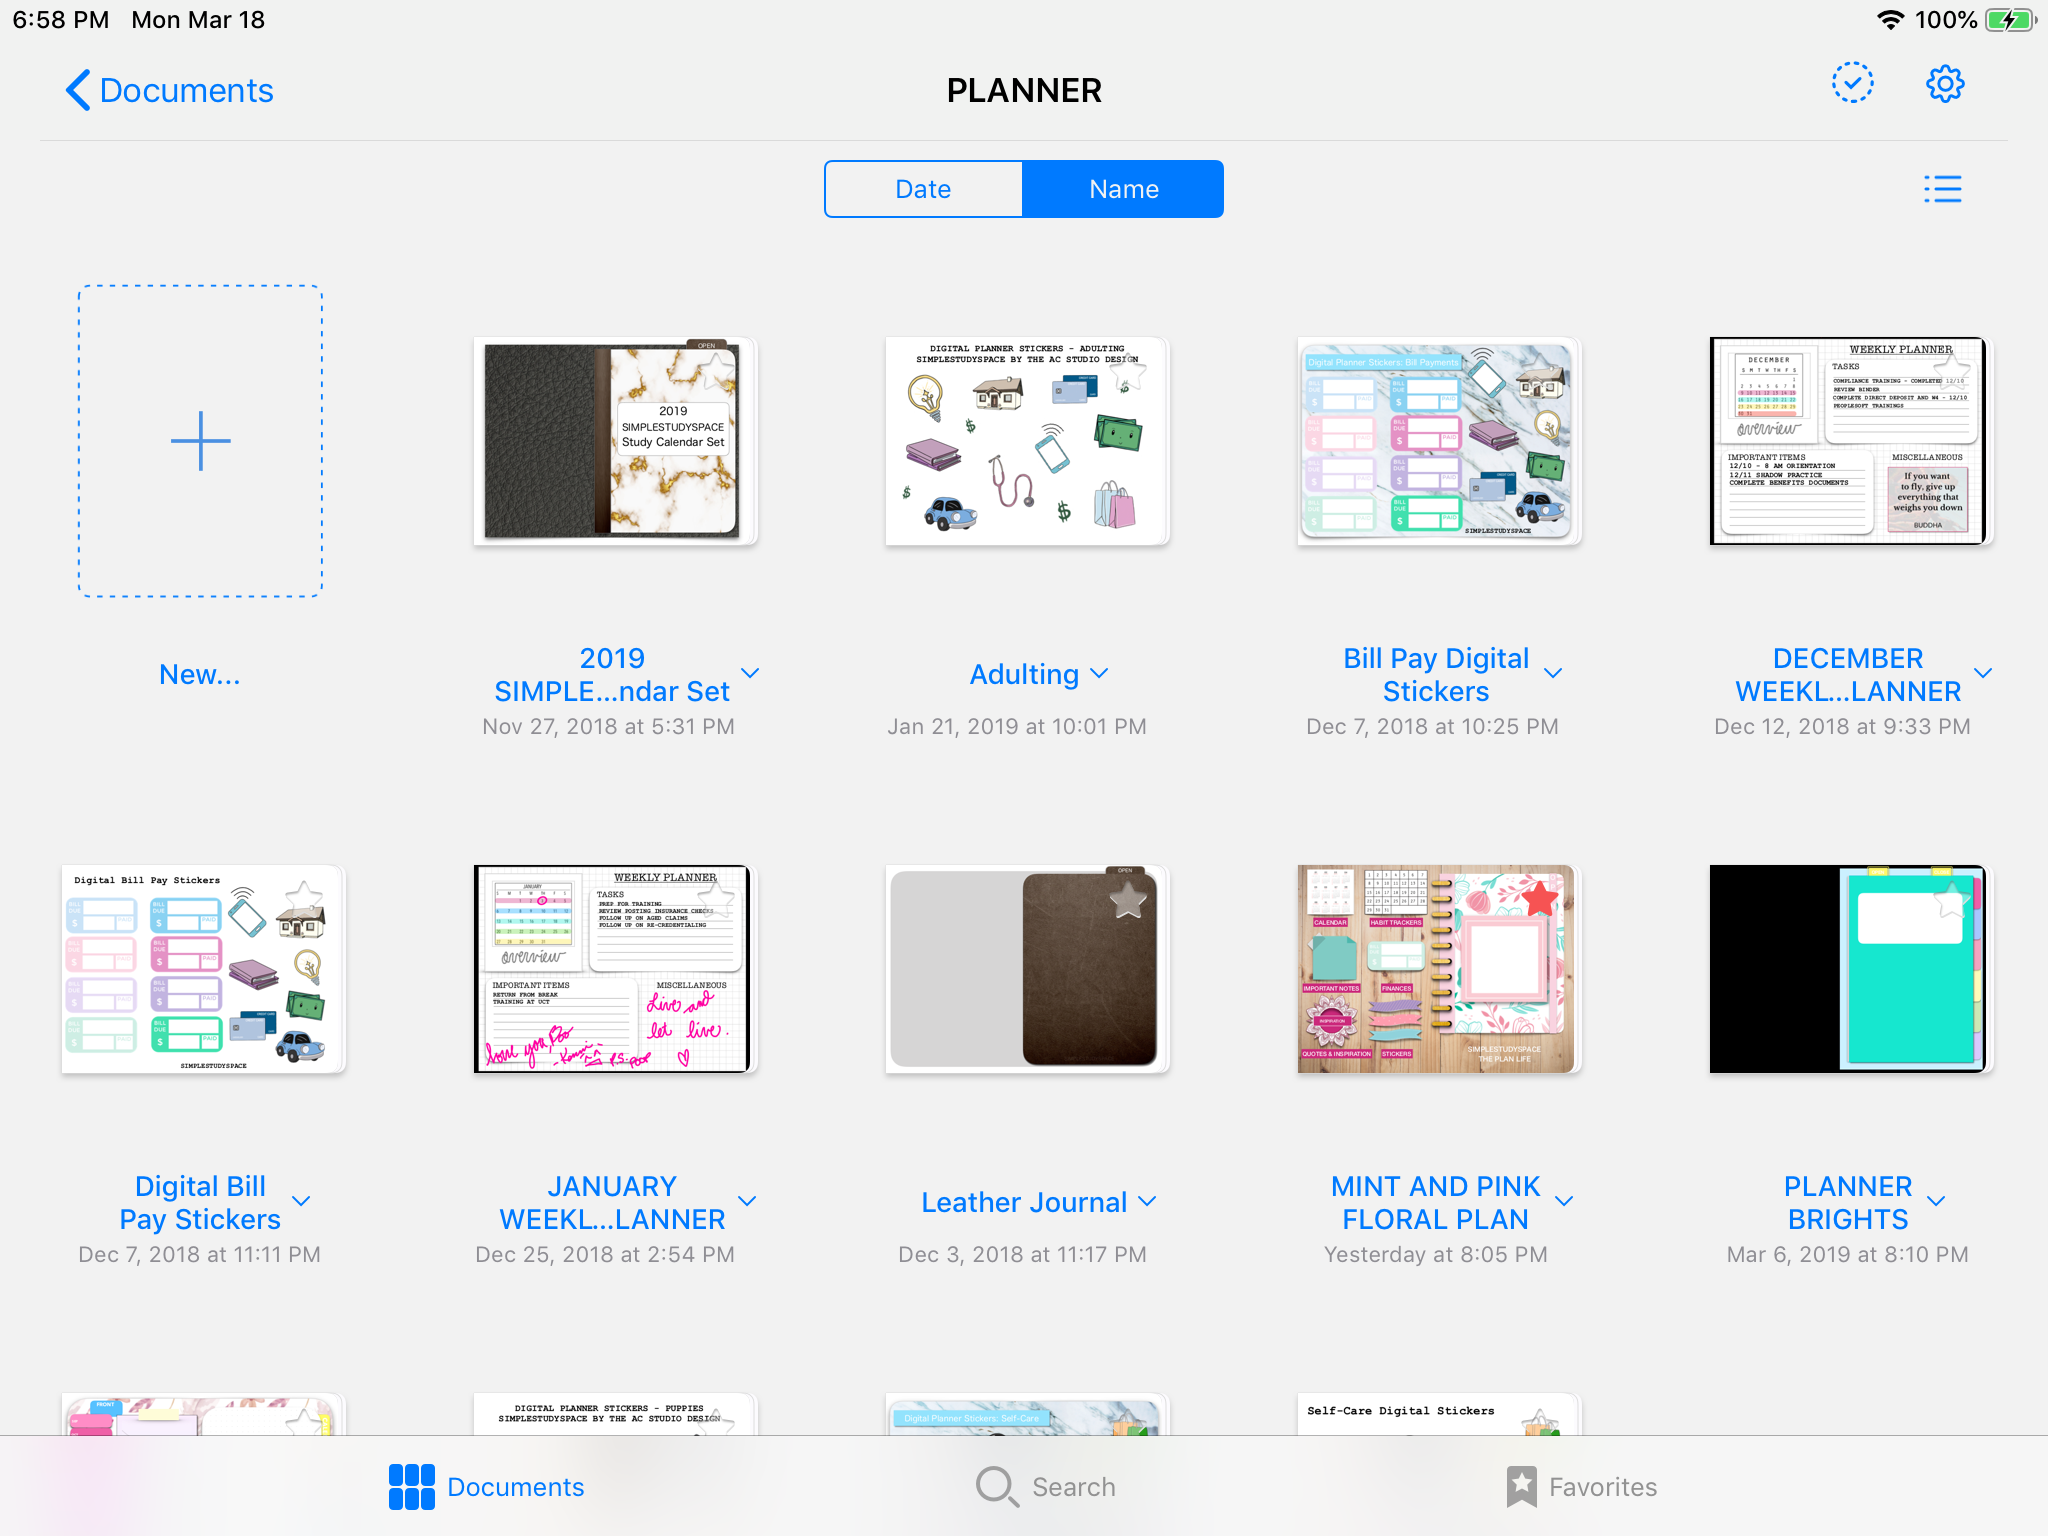
Task: Tap the Search magnifier icon
Action: click(996, 1486)
